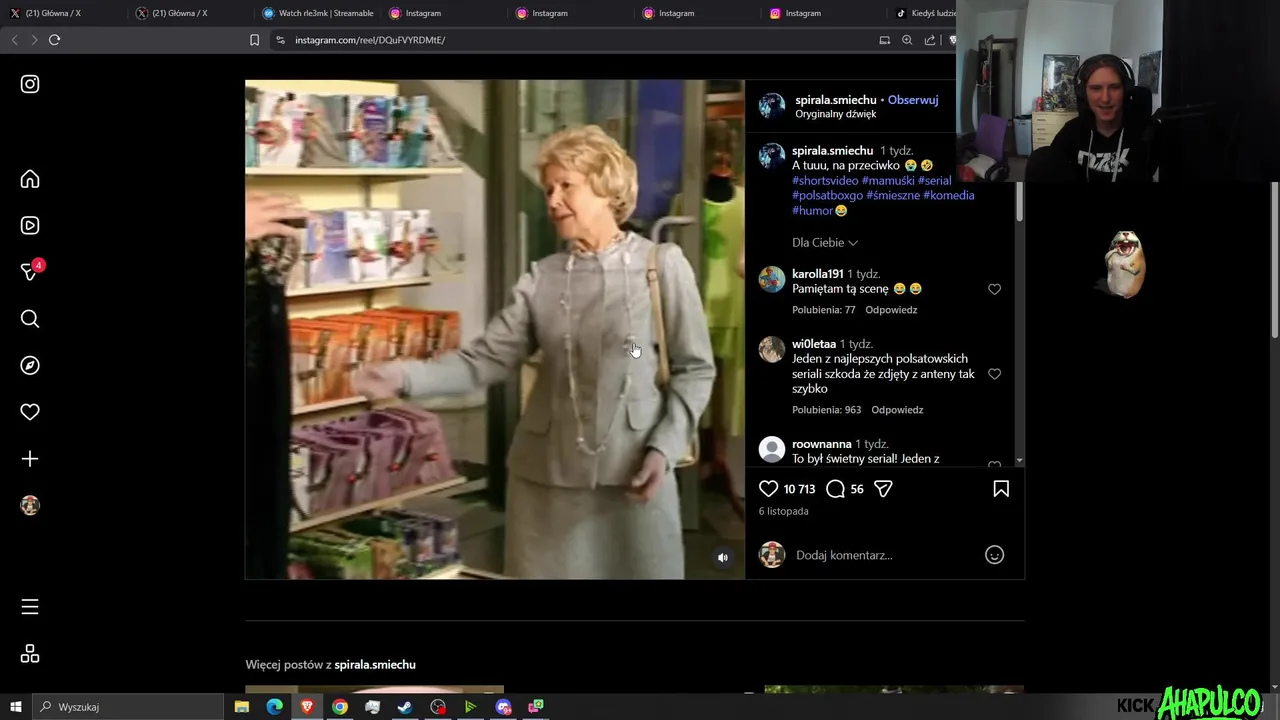The height and width of the screenshot is (720, 1280).
Task: Open the #shortsvideo hashtag
Action: coord(825,181)
